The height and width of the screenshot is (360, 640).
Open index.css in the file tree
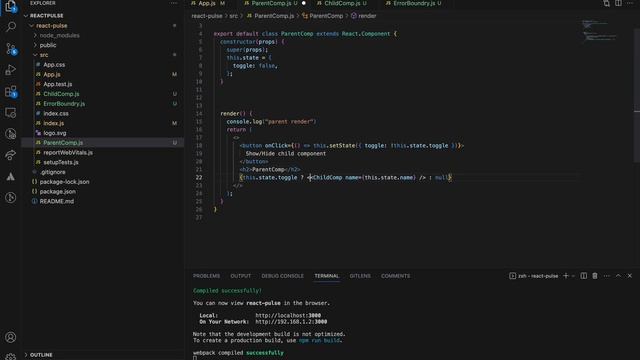click(x=56, y=113)
